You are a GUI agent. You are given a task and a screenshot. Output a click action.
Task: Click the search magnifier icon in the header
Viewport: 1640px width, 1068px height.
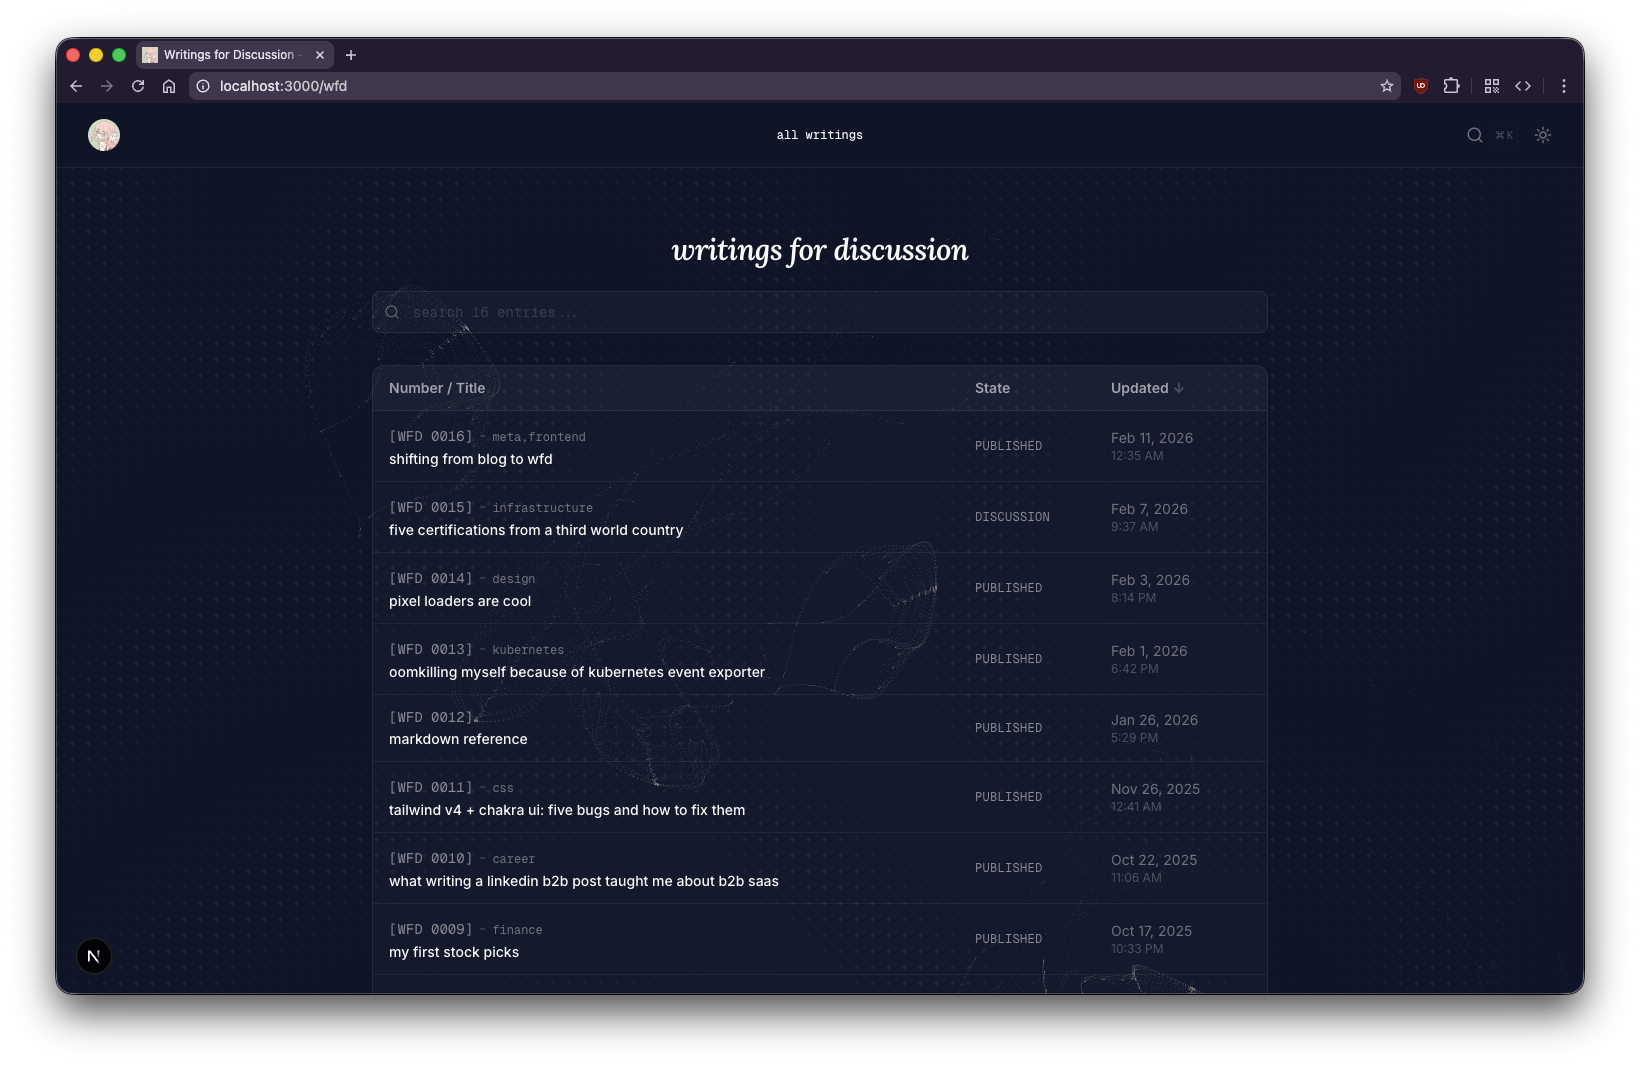[x=1474, y=135]
